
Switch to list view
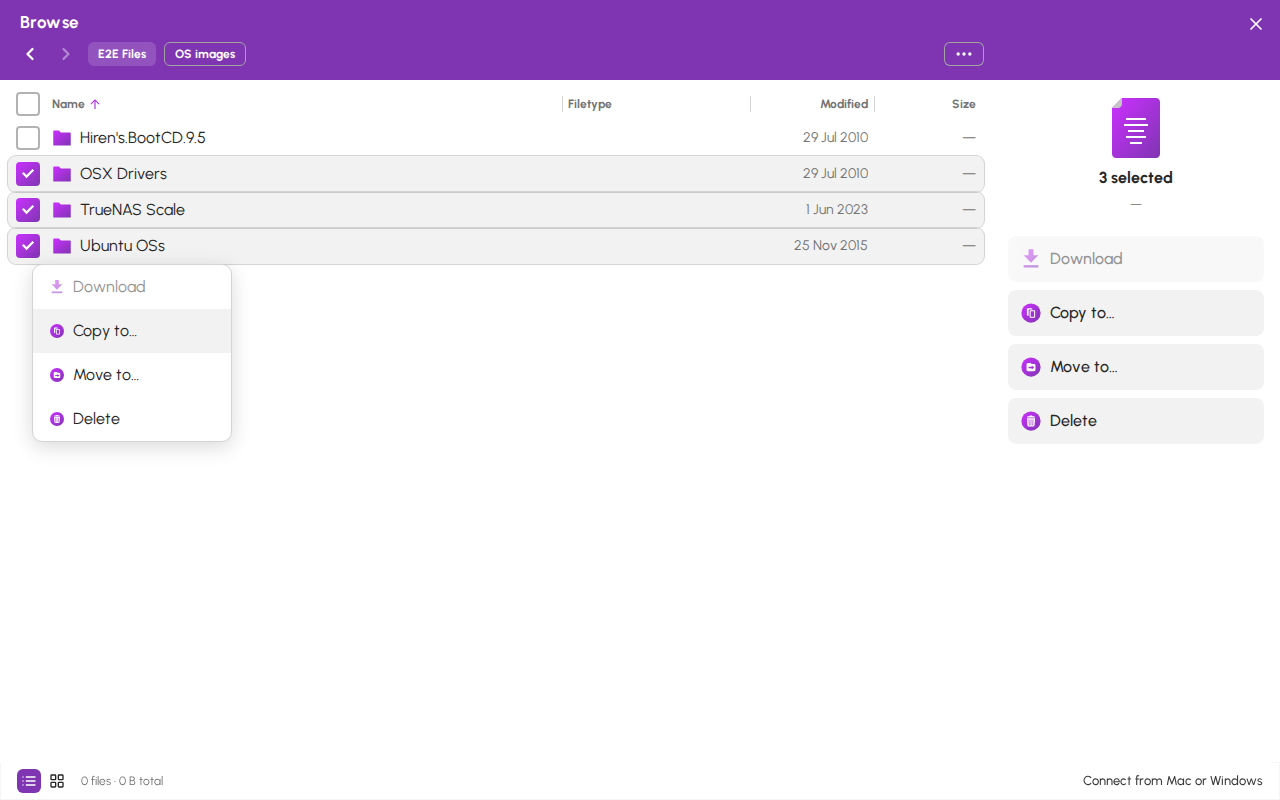tap(29, 781)
